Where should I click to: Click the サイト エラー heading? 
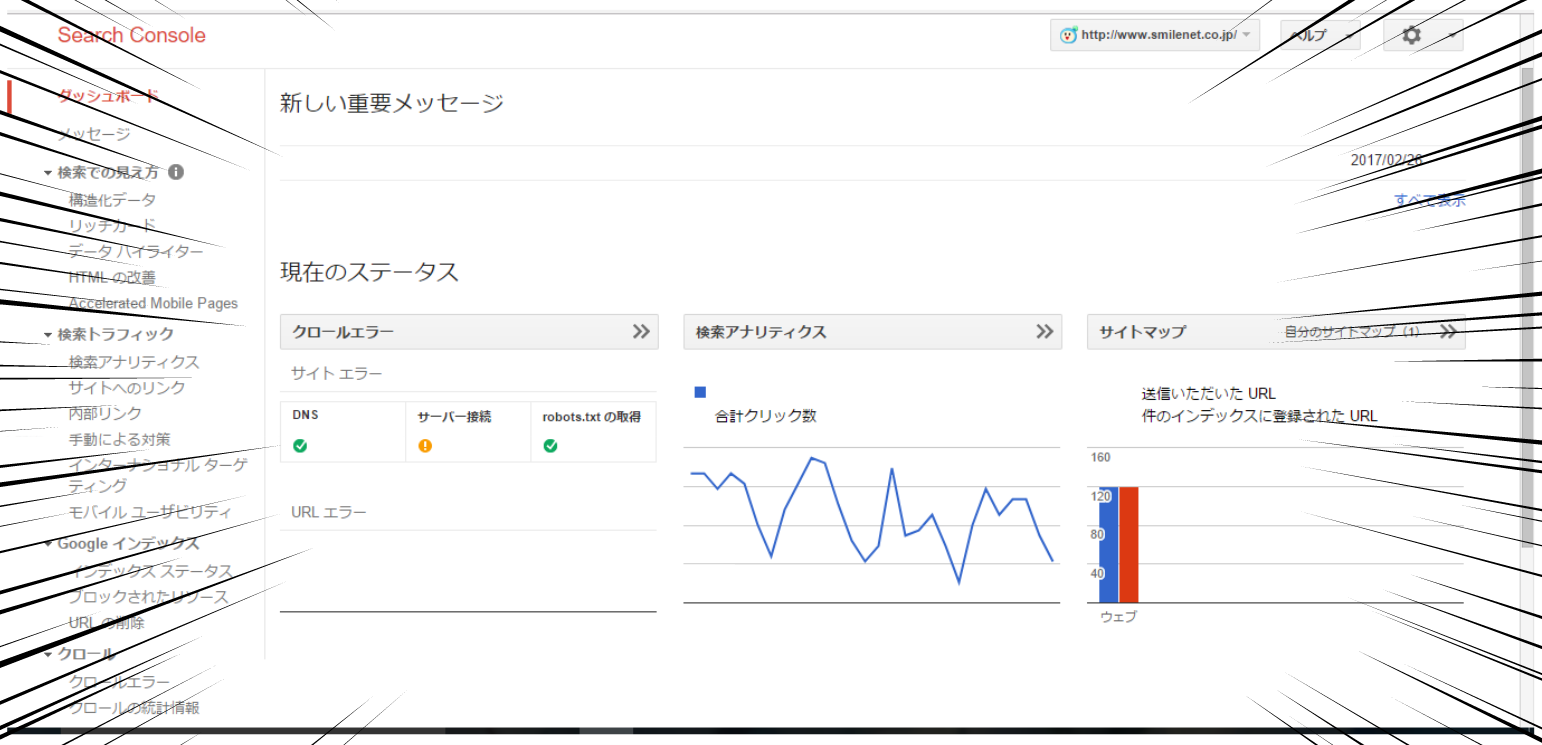337,374
